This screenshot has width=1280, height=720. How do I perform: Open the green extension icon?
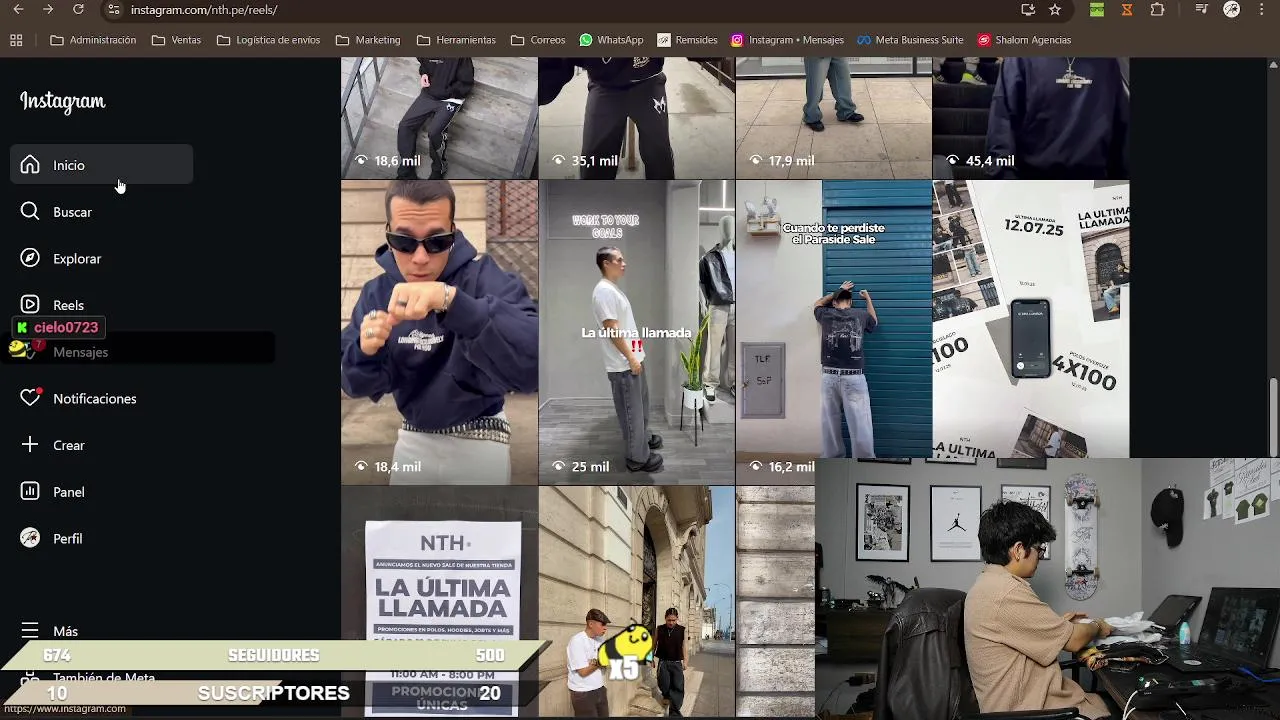(1097, 10)
